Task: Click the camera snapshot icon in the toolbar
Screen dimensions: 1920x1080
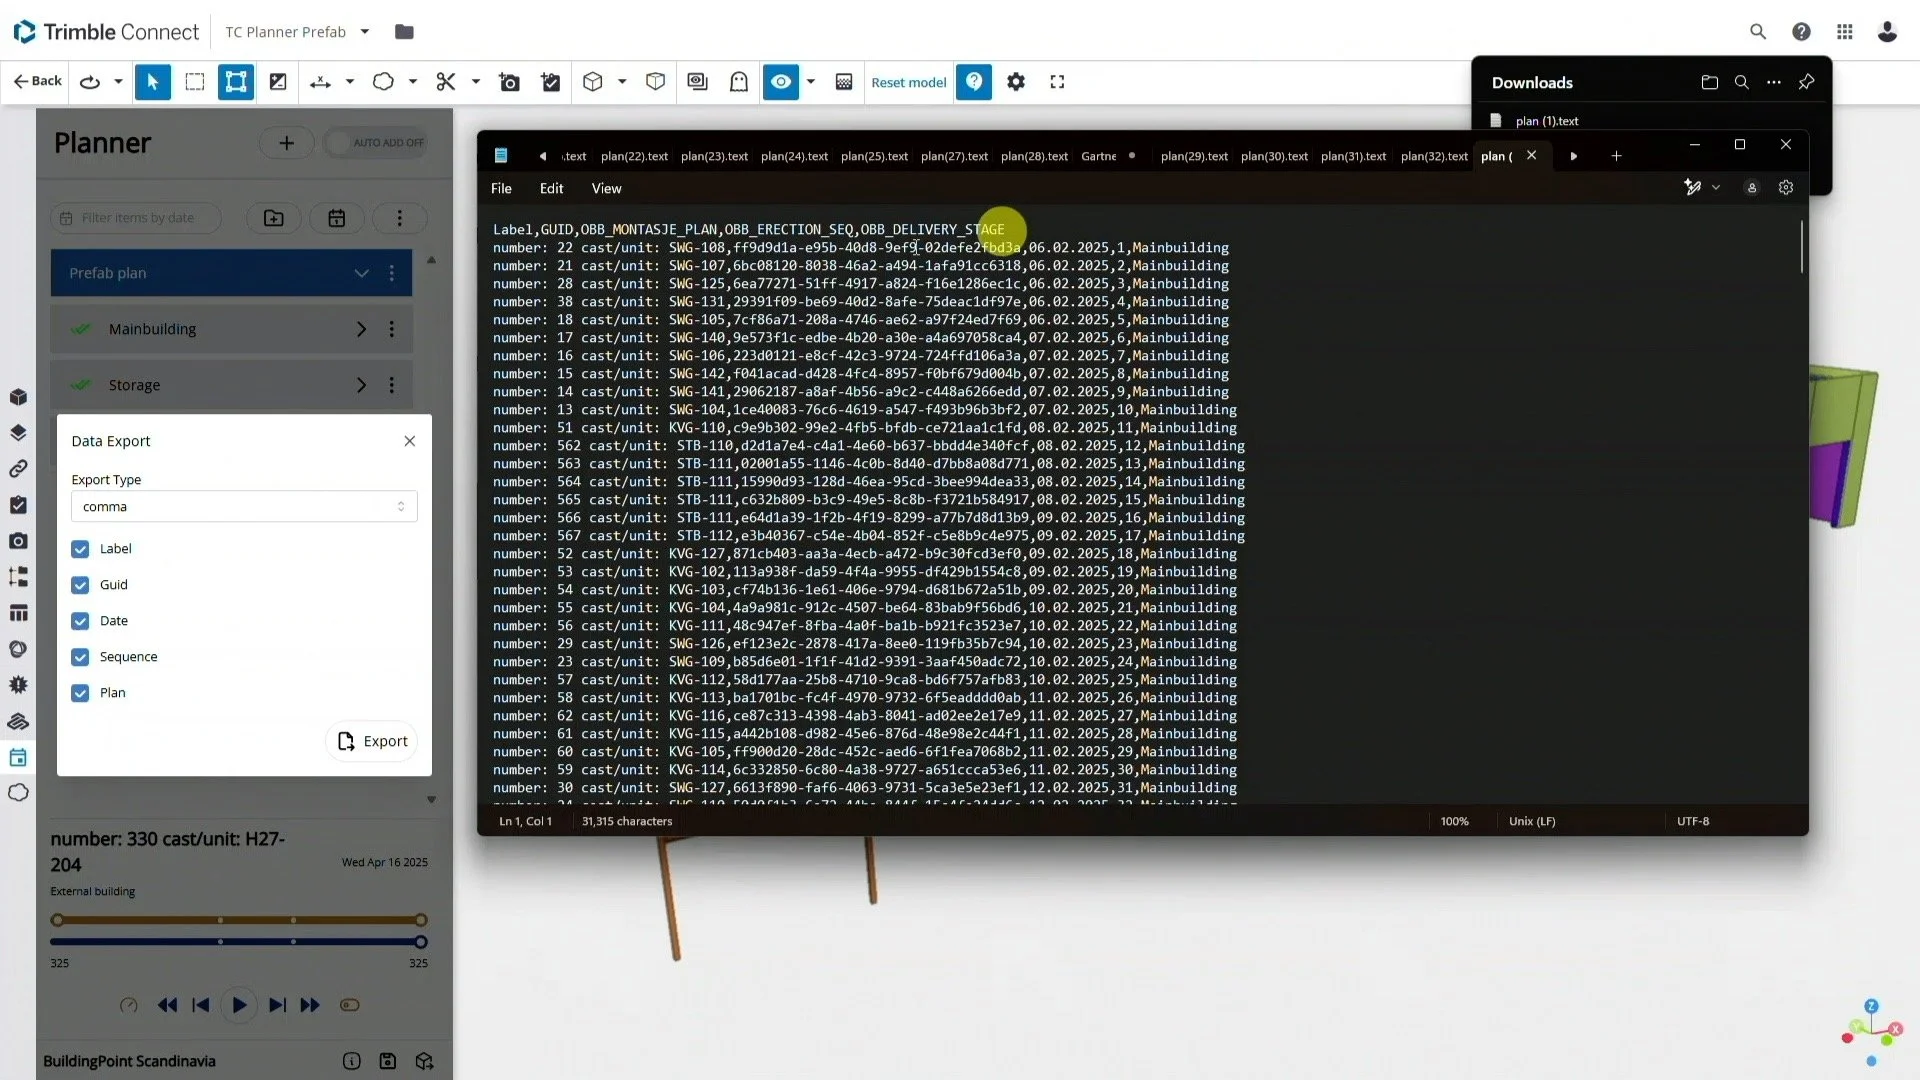Action: (509, 82)
